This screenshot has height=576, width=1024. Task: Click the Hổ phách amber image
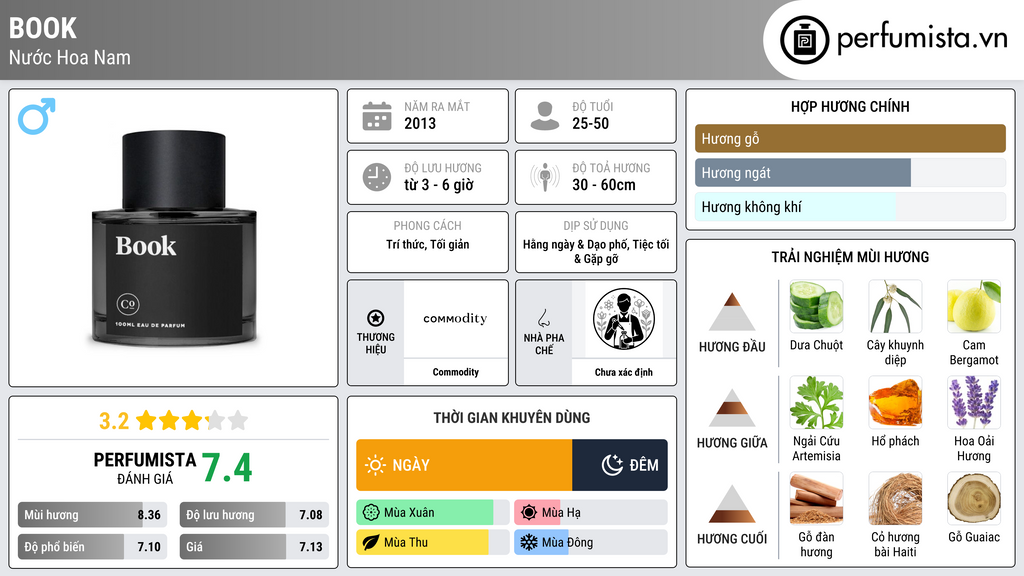pyautogui.click(x=895, y=402)
